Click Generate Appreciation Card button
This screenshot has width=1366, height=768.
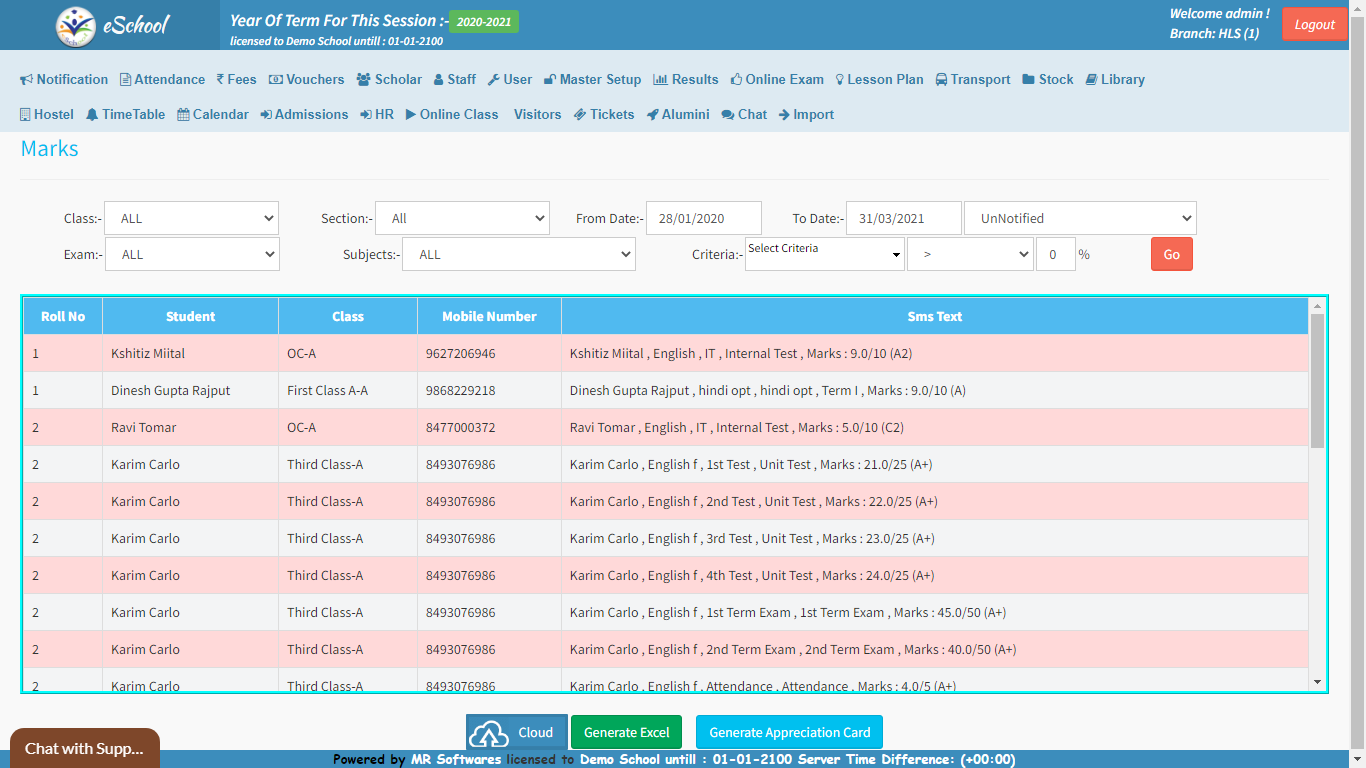click(x=789, y=732)
